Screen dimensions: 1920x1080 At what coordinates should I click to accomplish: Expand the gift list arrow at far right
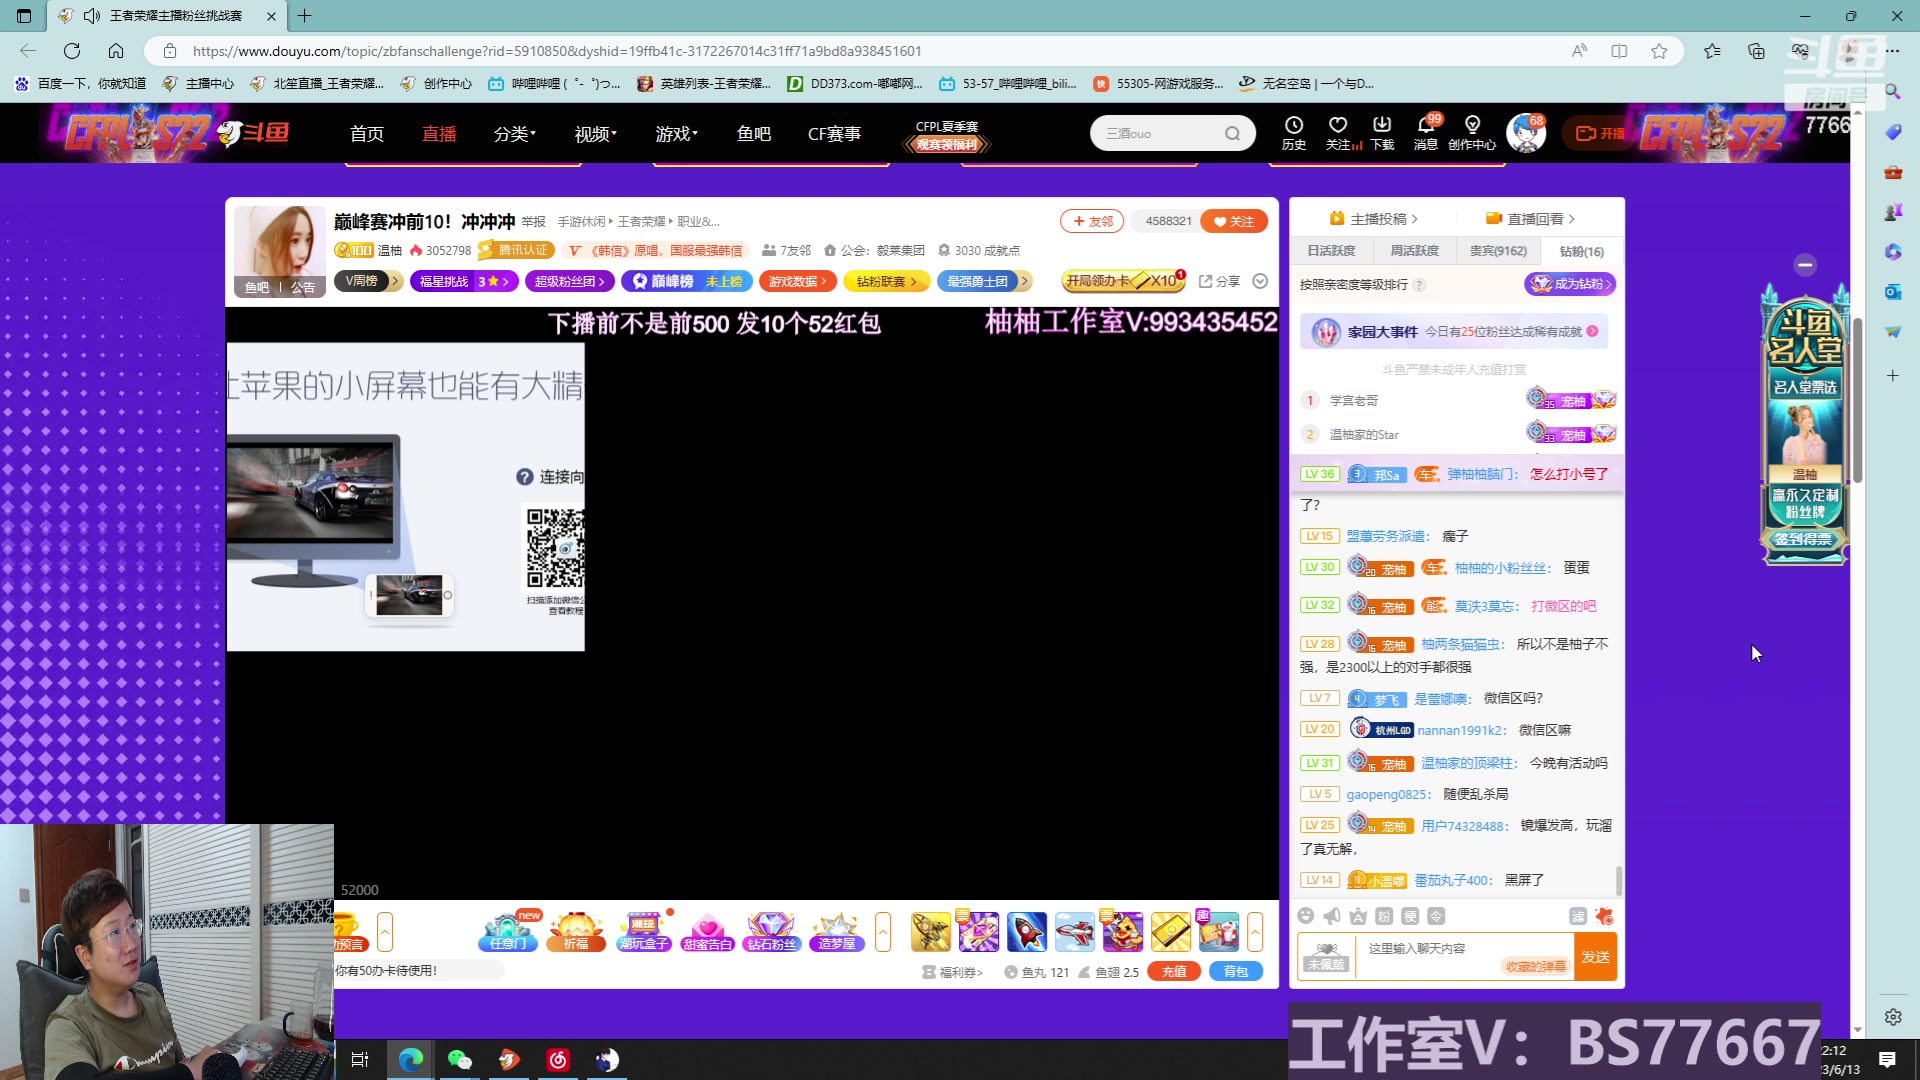pyautogui.click(x=1255, y=932)
